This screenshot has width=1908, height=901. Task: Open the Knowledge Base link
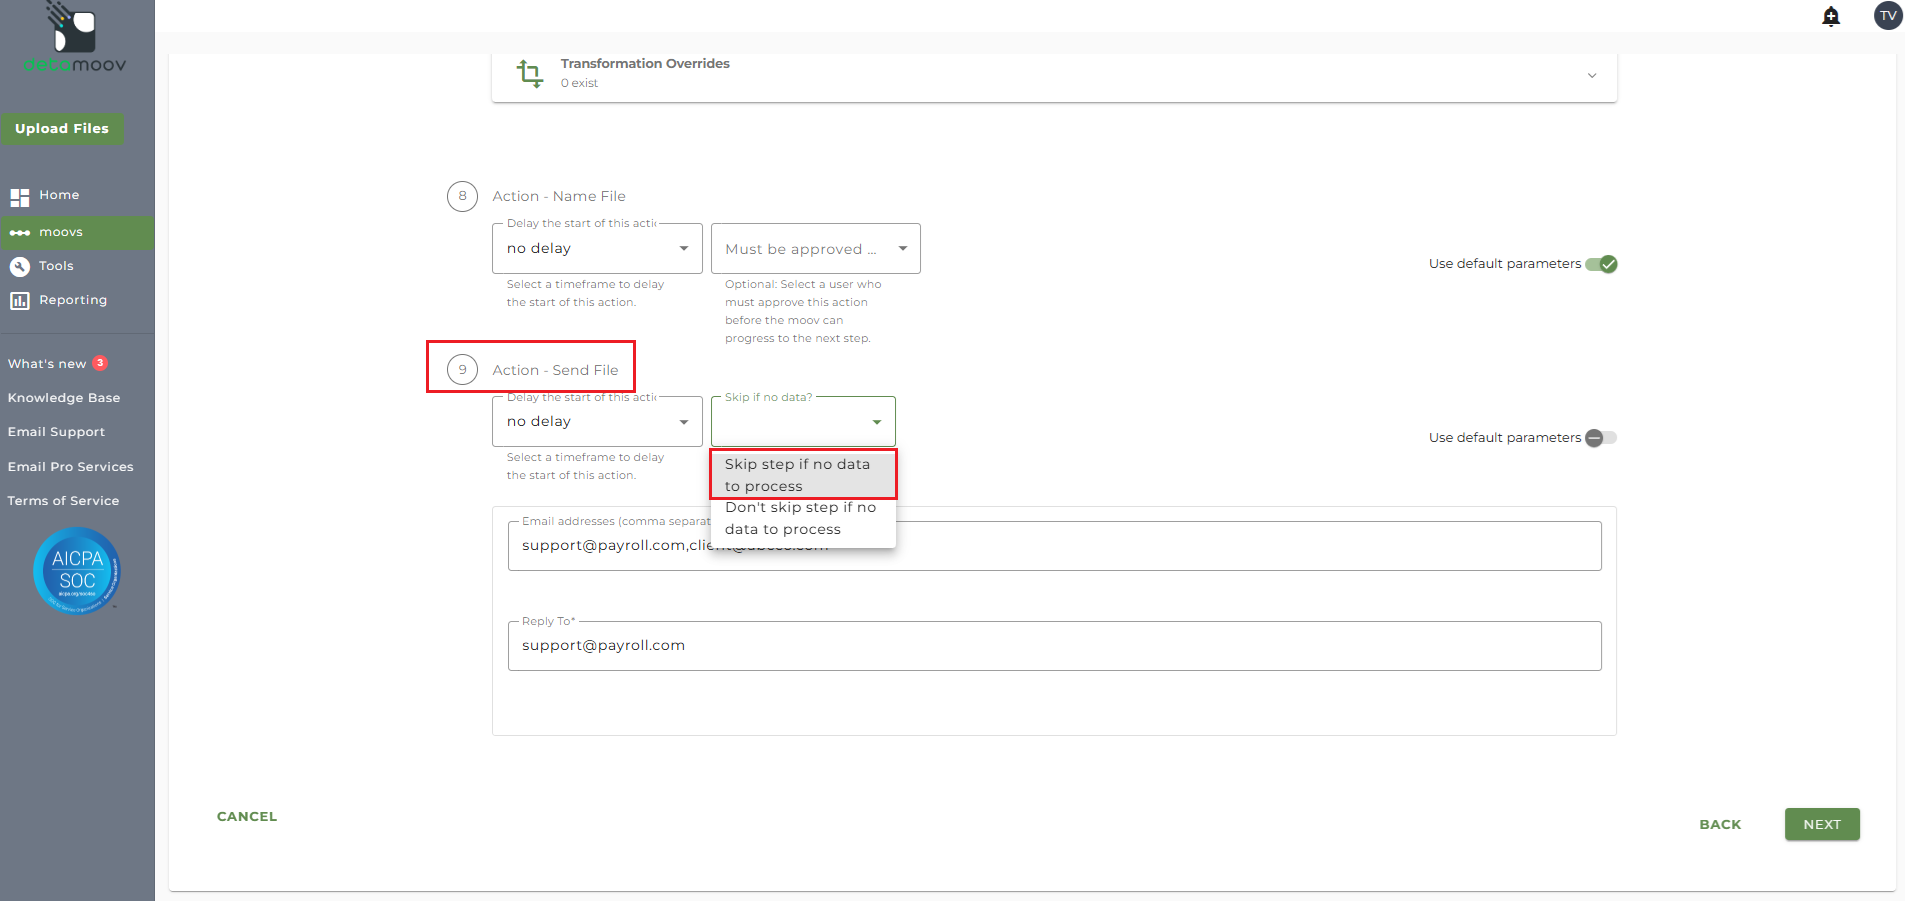pyautogui.click(x=64, y=398)
